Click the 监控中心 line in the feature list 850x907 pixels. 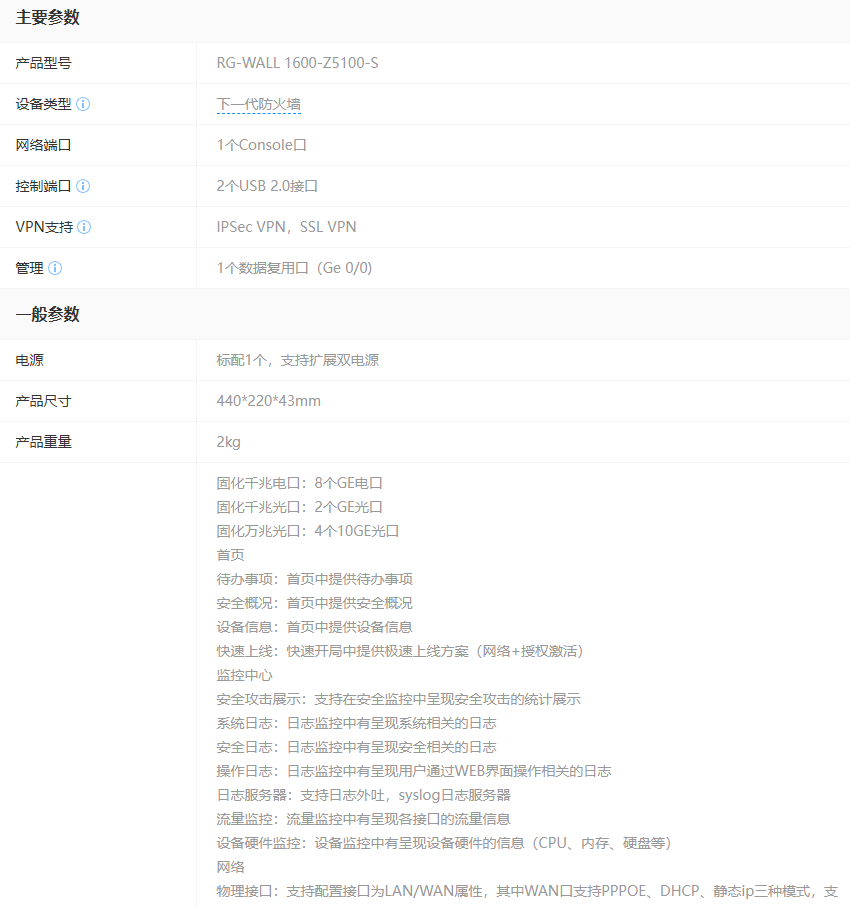click(x=245, y=675)
